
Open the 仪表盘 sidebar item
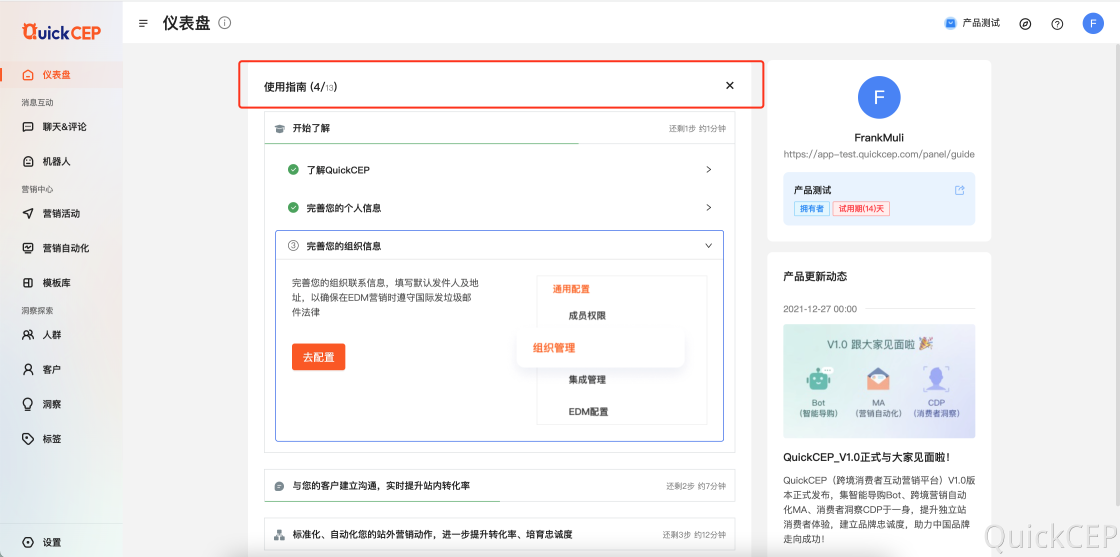[x=61, y=74]
